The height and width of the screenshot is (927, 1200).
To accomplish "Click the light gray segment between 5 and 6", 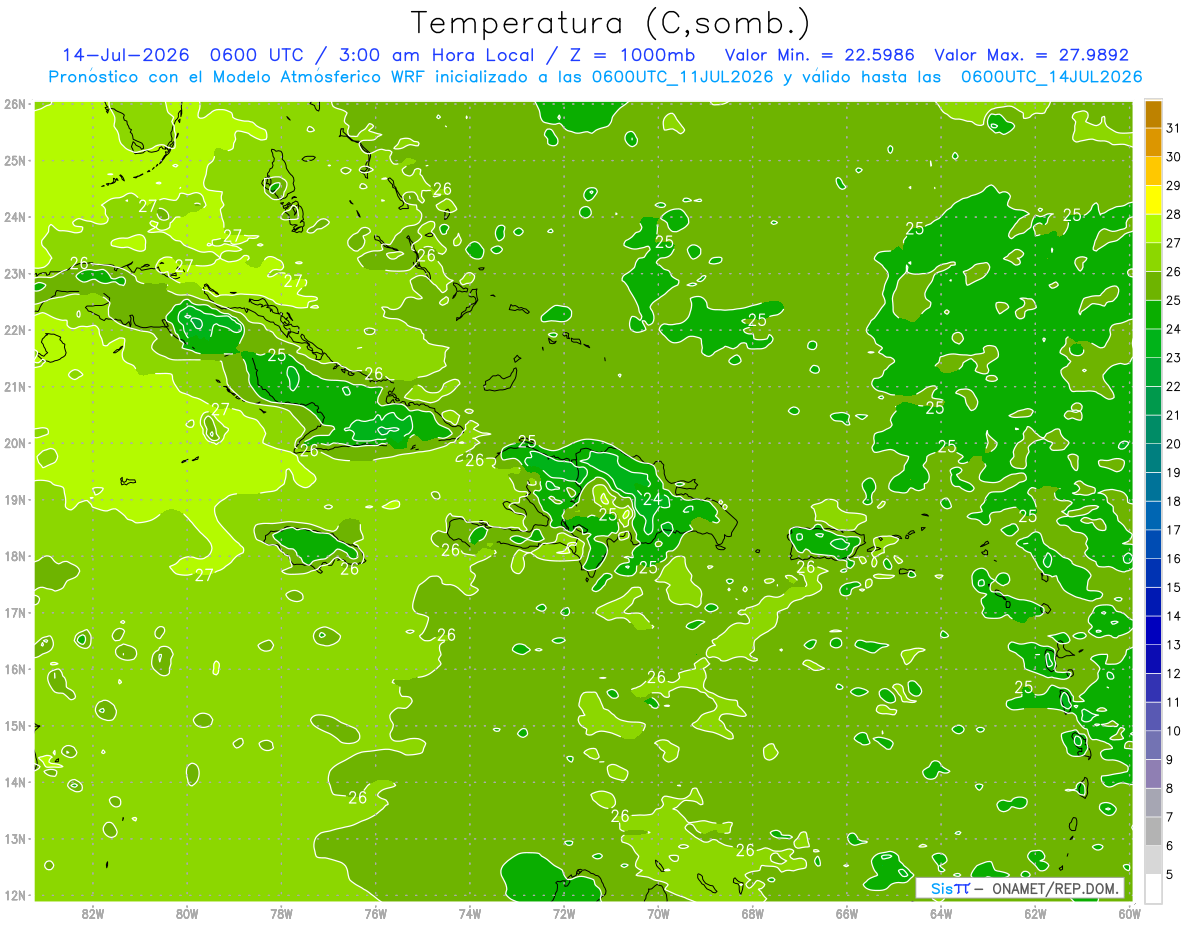I will pyautogui.click(x=1153, y=859).
